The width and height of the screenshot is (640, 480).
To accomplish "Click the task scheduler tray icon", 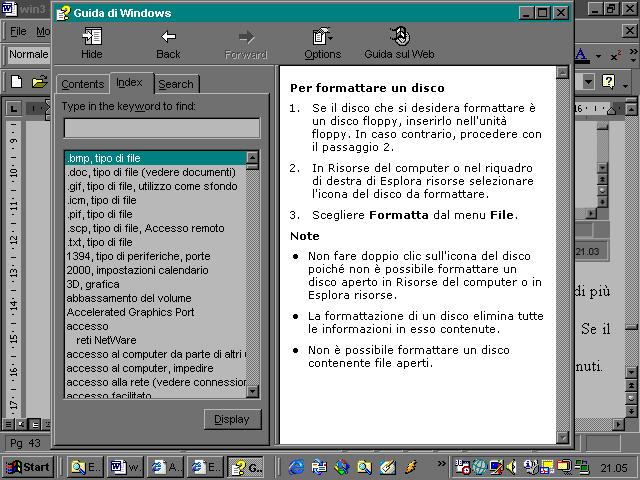I will pyautogui.click(x=462, y=467).
